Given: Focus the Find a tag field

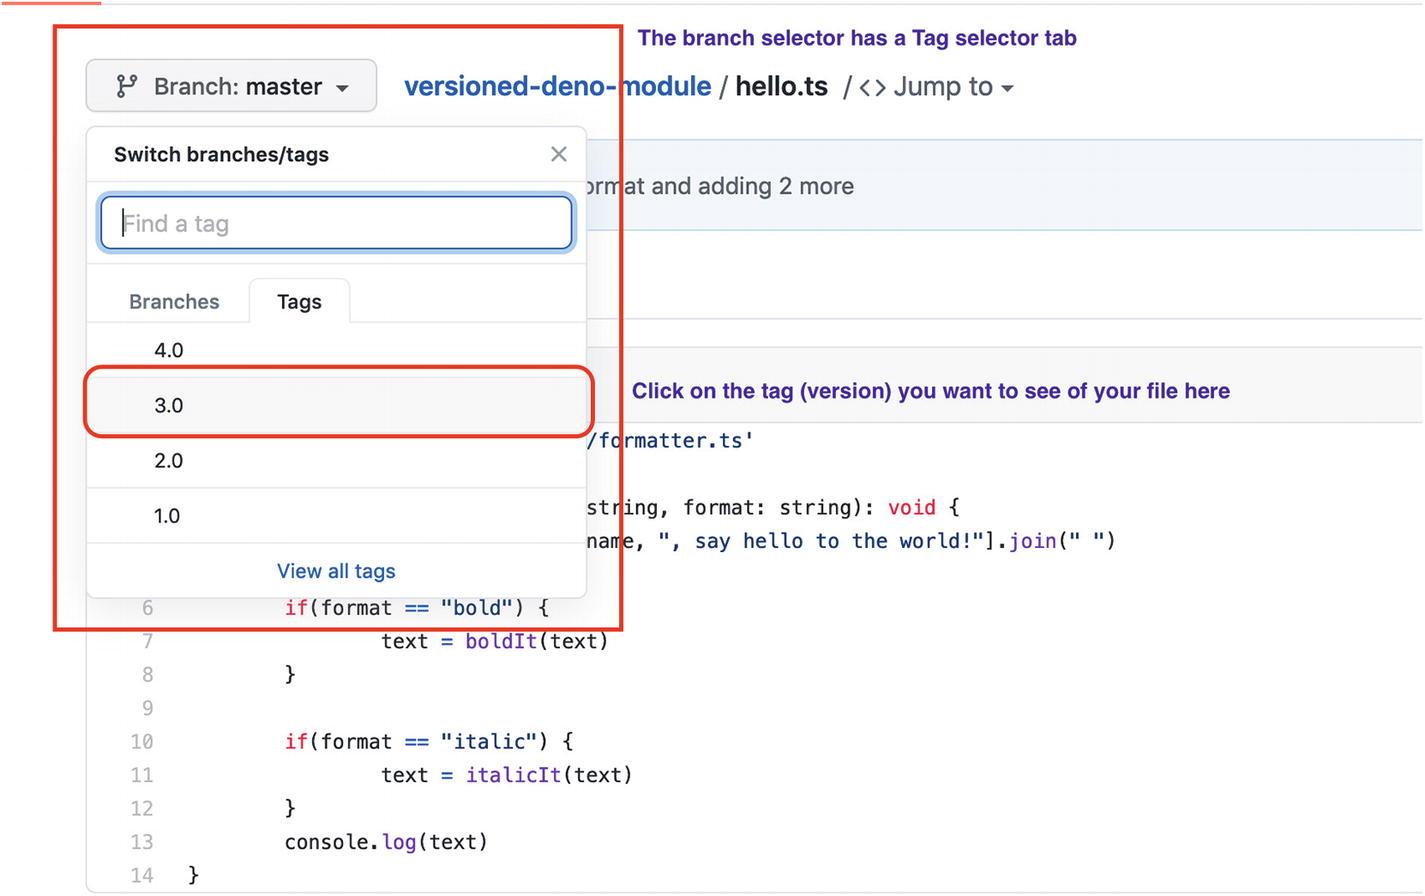Looking at the screenshot, I should (x=336, y=223).
